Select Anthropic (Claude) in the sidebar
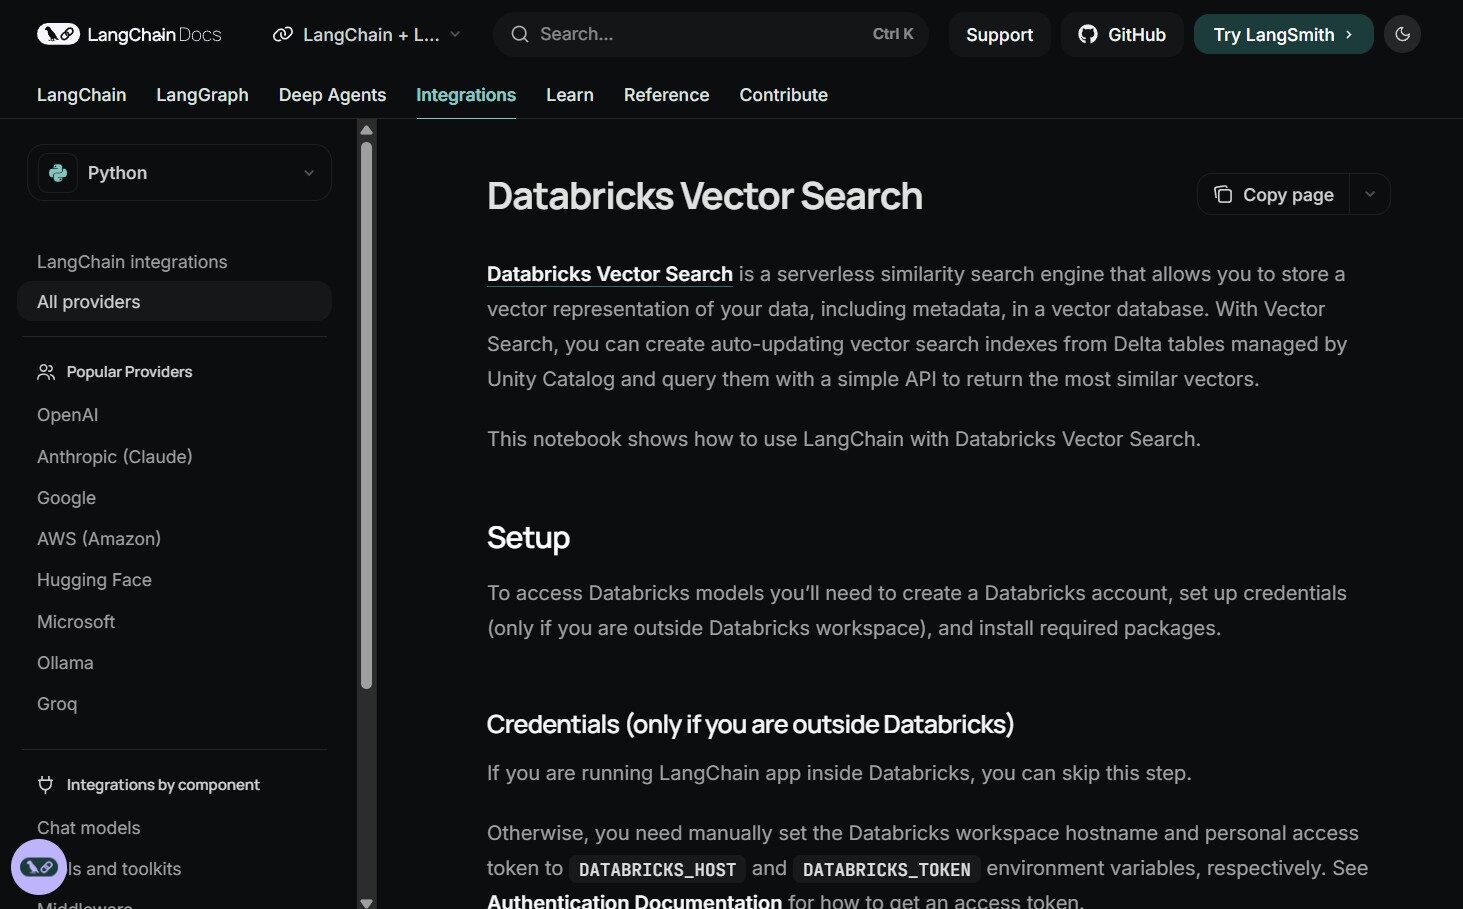Image resolution: width=1463 pixels, height=909 pixels. (115, 457)
